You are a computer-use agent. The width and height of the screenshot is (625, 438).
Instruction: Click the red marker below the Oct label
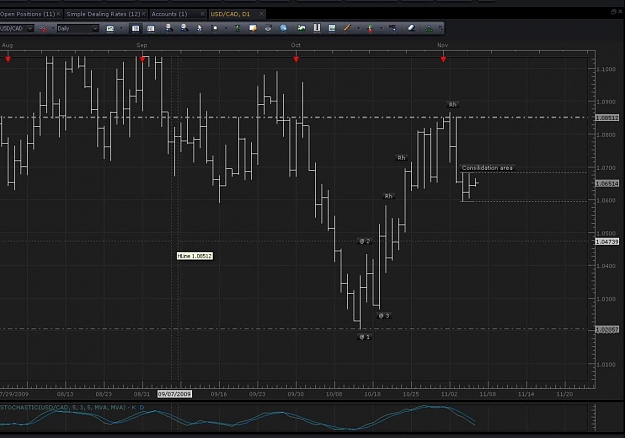pyautogui.click(x=296, y=59)
